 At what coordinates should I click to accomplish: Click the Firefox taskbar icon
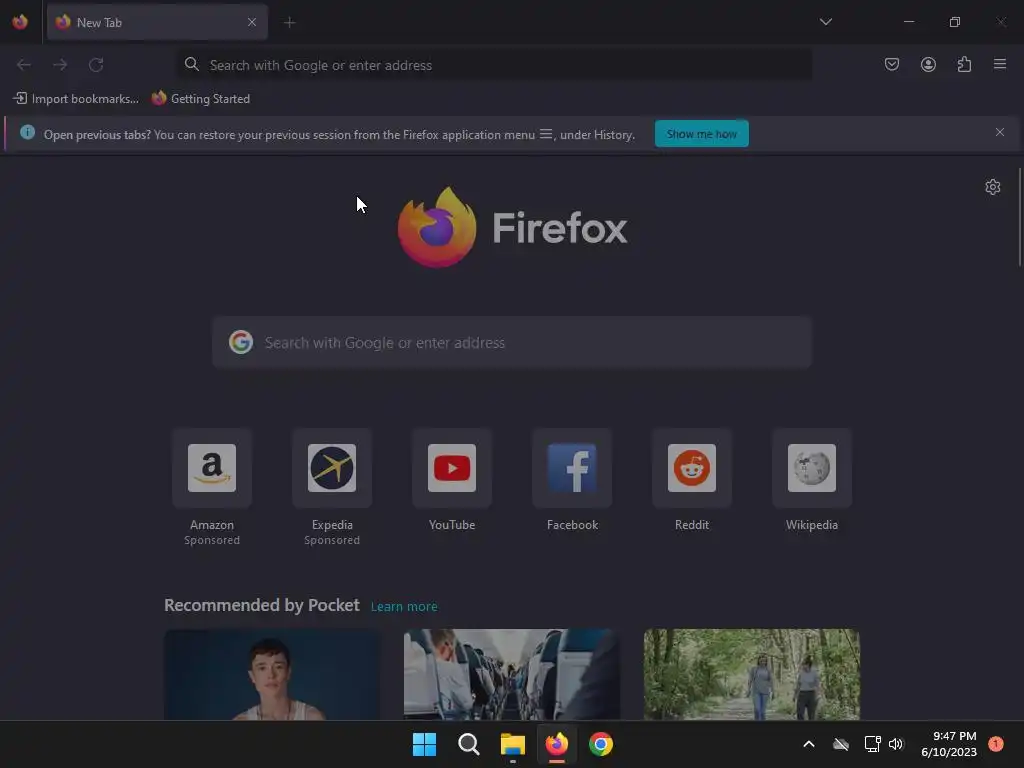click(x=556, y=744)
